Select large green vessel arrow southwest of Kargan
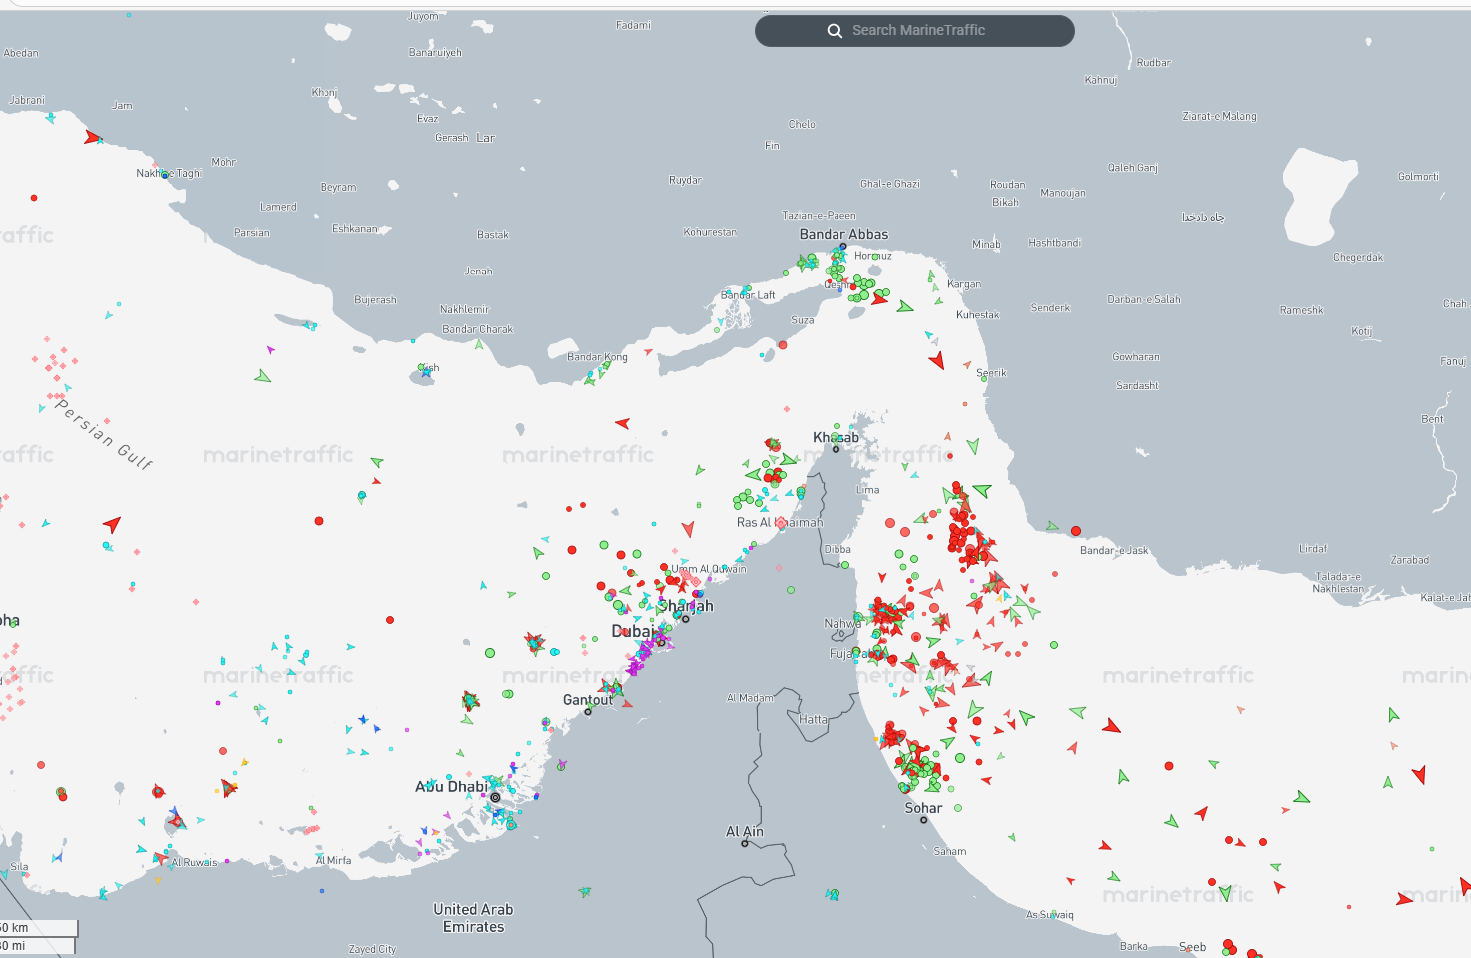The width and height of the screenshot is (1471, 958). (905, 306)
